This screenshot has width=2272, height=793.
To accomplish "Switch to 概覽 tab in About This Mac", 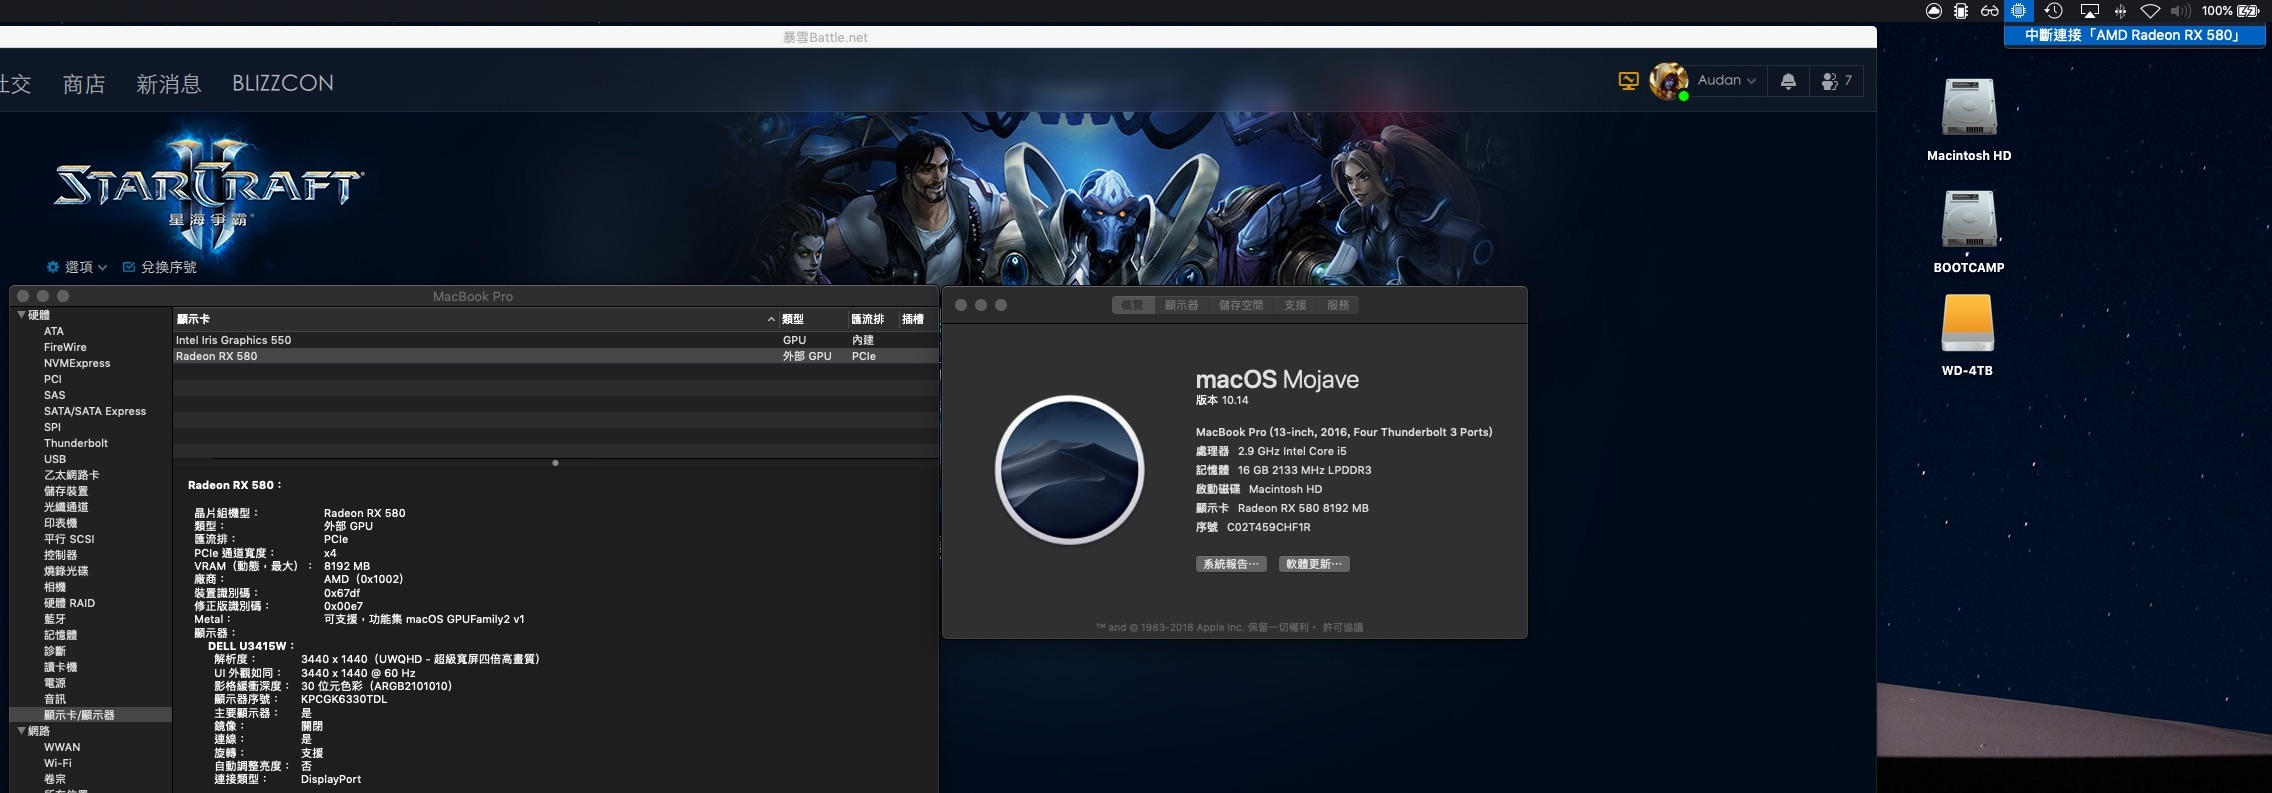I will (x=1132, y=305).
